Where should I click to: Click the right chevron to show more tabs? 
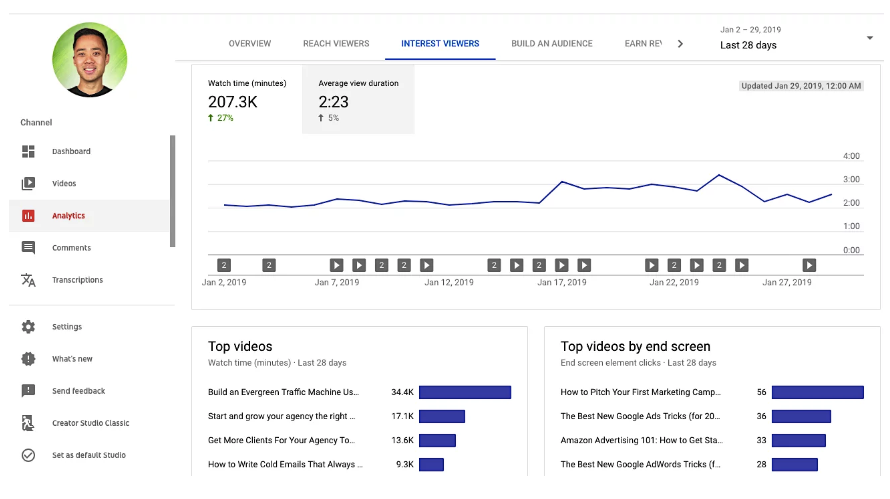680,44
